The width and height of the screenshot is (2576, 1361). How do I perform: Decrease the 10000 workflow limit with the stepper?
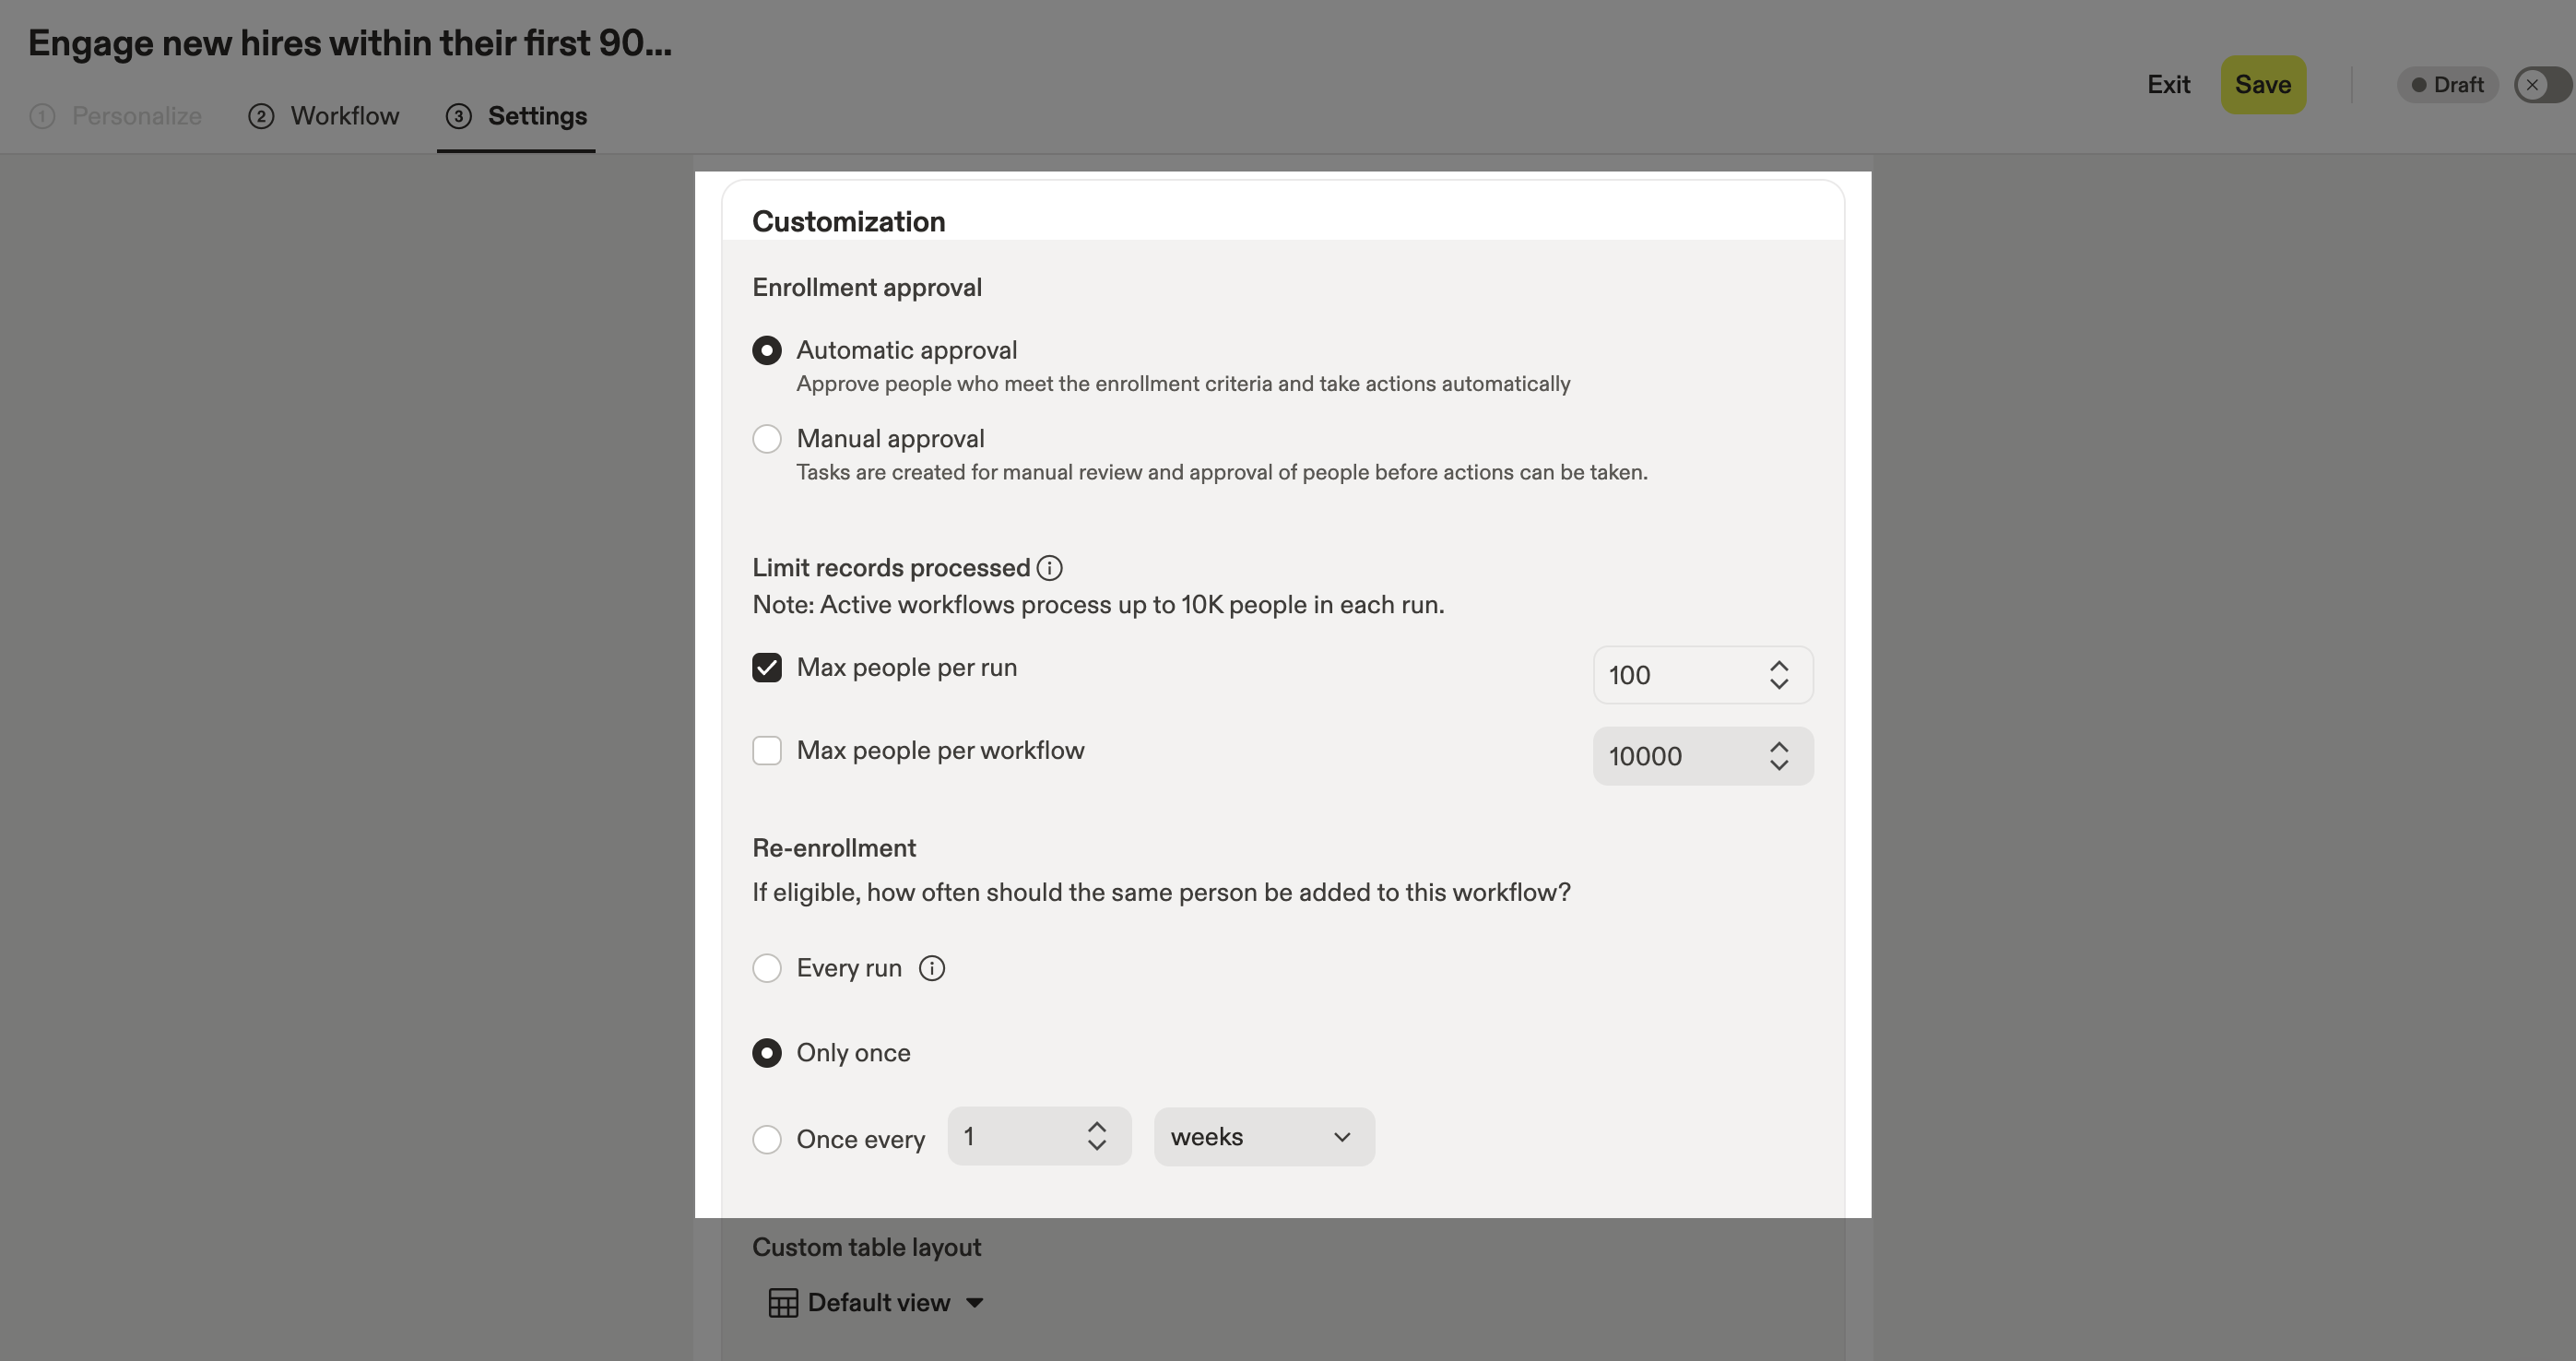click(x=1778, y=767)
